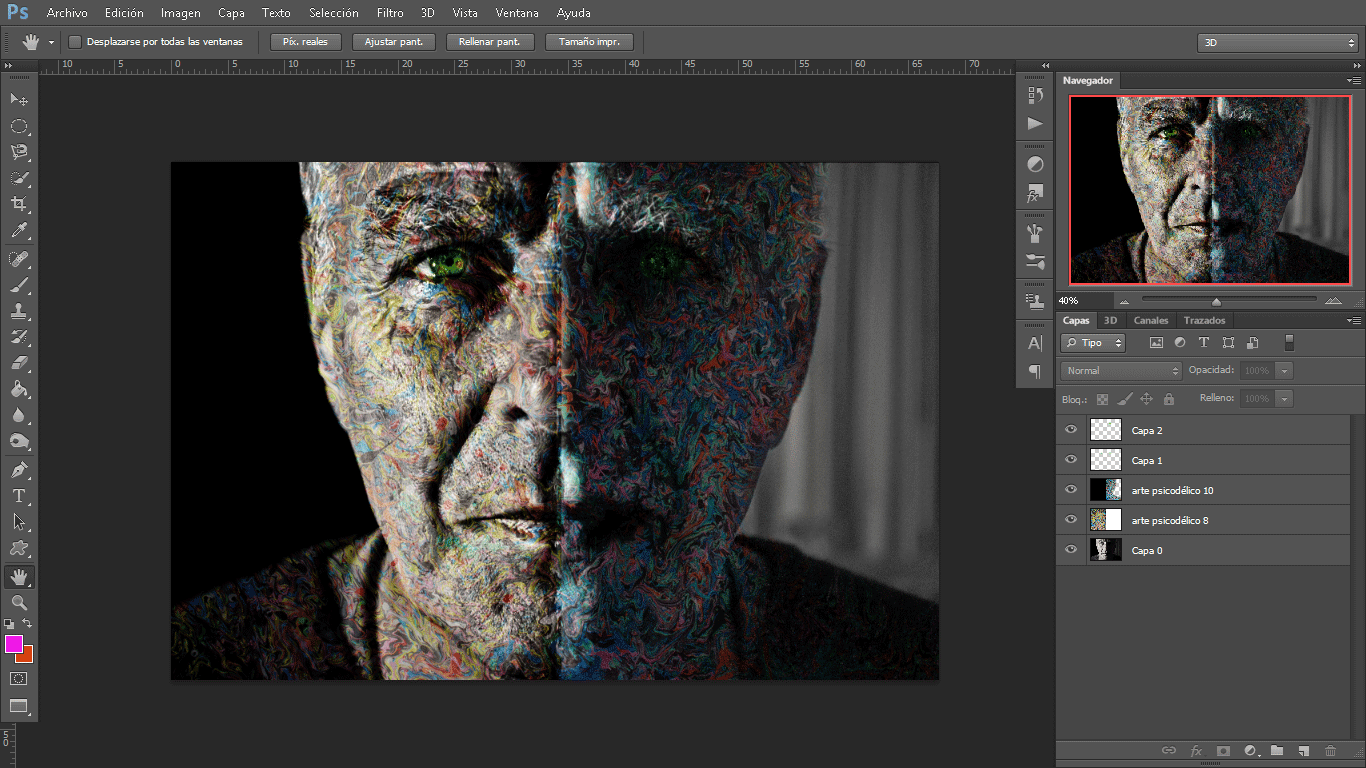Select the Paint Bucket tool
The image size is (1366, 768).
coord(18,390)
